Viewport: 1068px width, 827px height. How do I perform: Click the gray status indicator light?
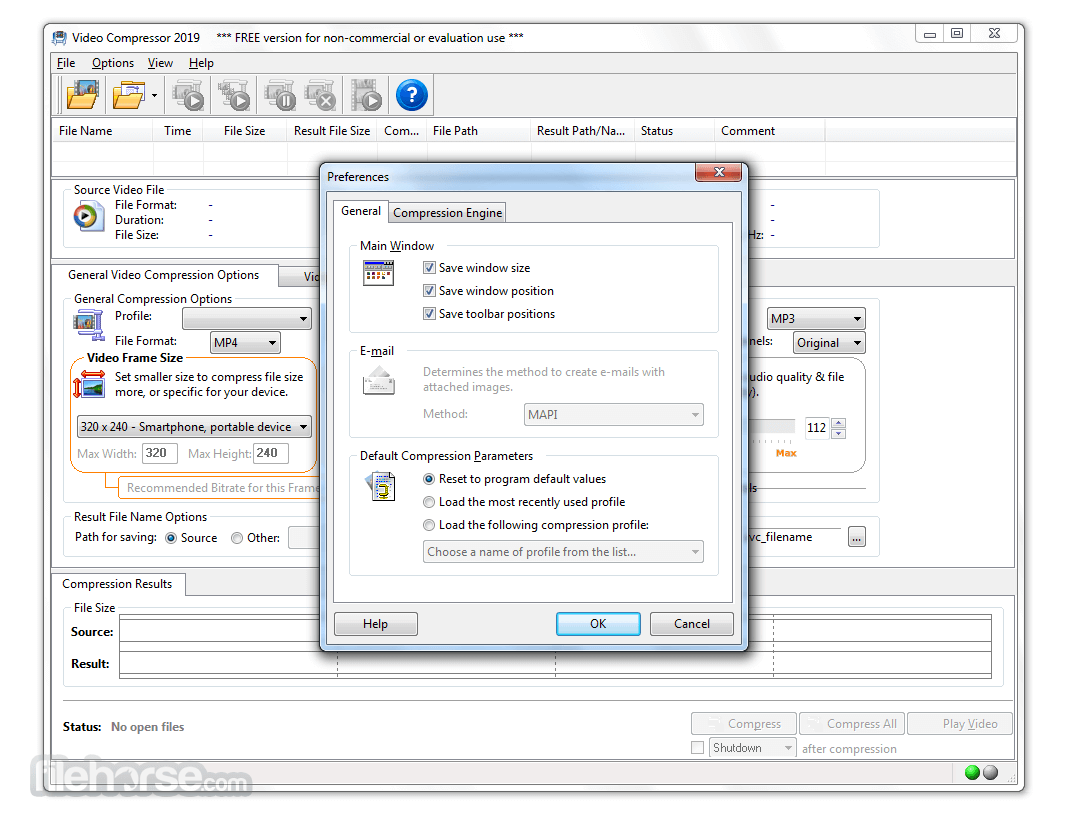pyautogui.click(x=990, y=772)
